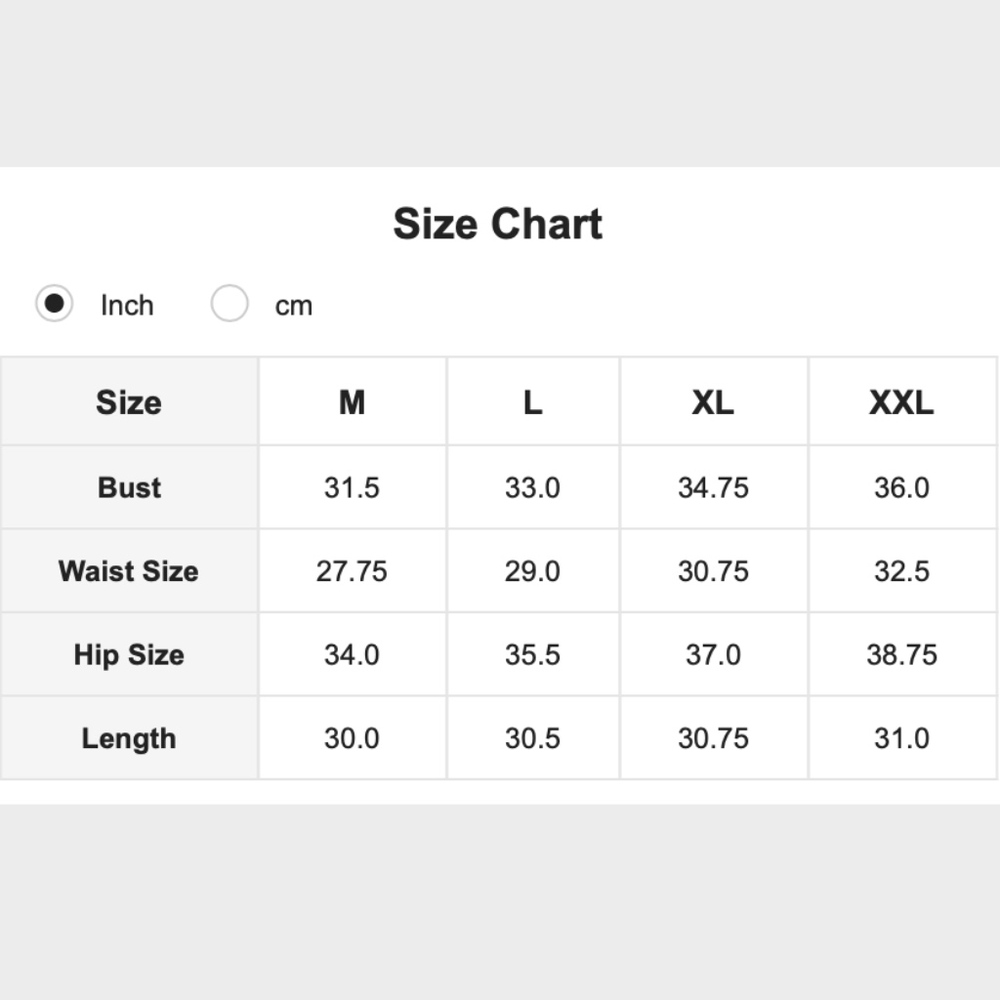Click the 38.75 hip value for XXL
Image resolution: width=1000 pixels, height=1000 pixels.
pyautogui.click(x=902, y=655)
